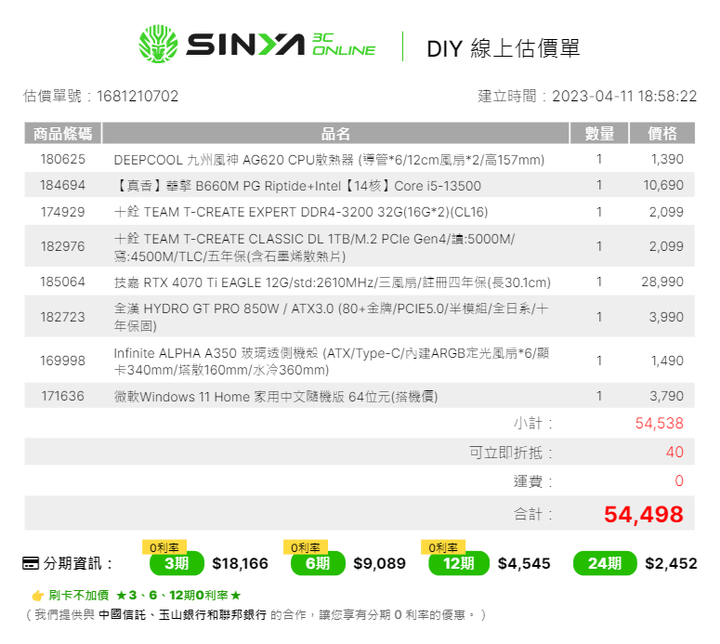Click the 中國信託、玉山銀行和聯邦銀行 bank names
Screen dimensions: 720x644
[x=182, y=615]
